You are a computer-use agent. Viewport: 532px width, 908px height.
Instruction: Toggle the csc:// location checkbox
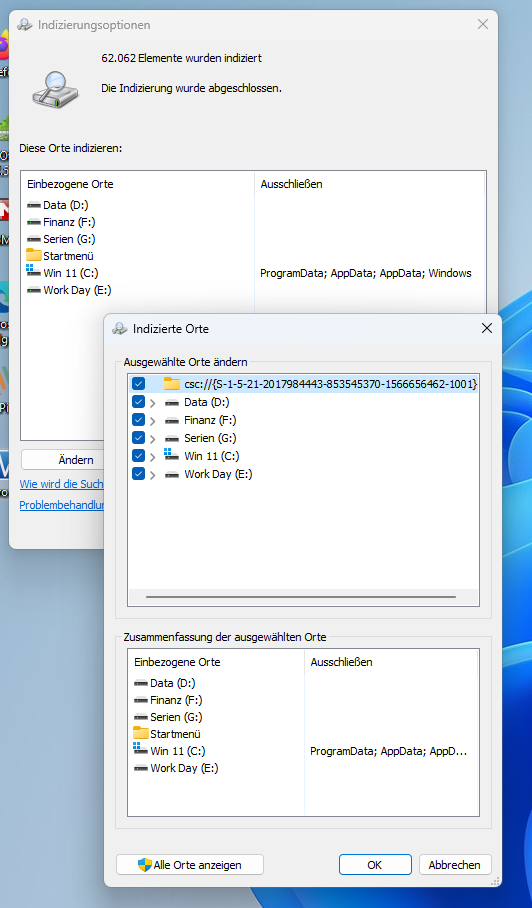tap(138, 383)
